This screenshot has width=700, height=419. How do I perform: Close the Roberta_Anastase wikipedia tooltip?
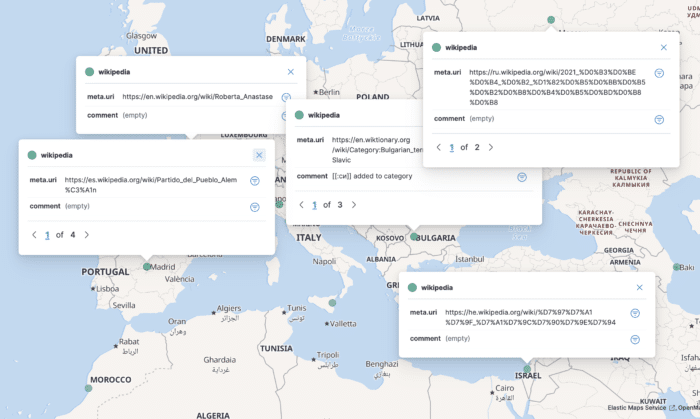pyautogui.click(x=291, y=72)
